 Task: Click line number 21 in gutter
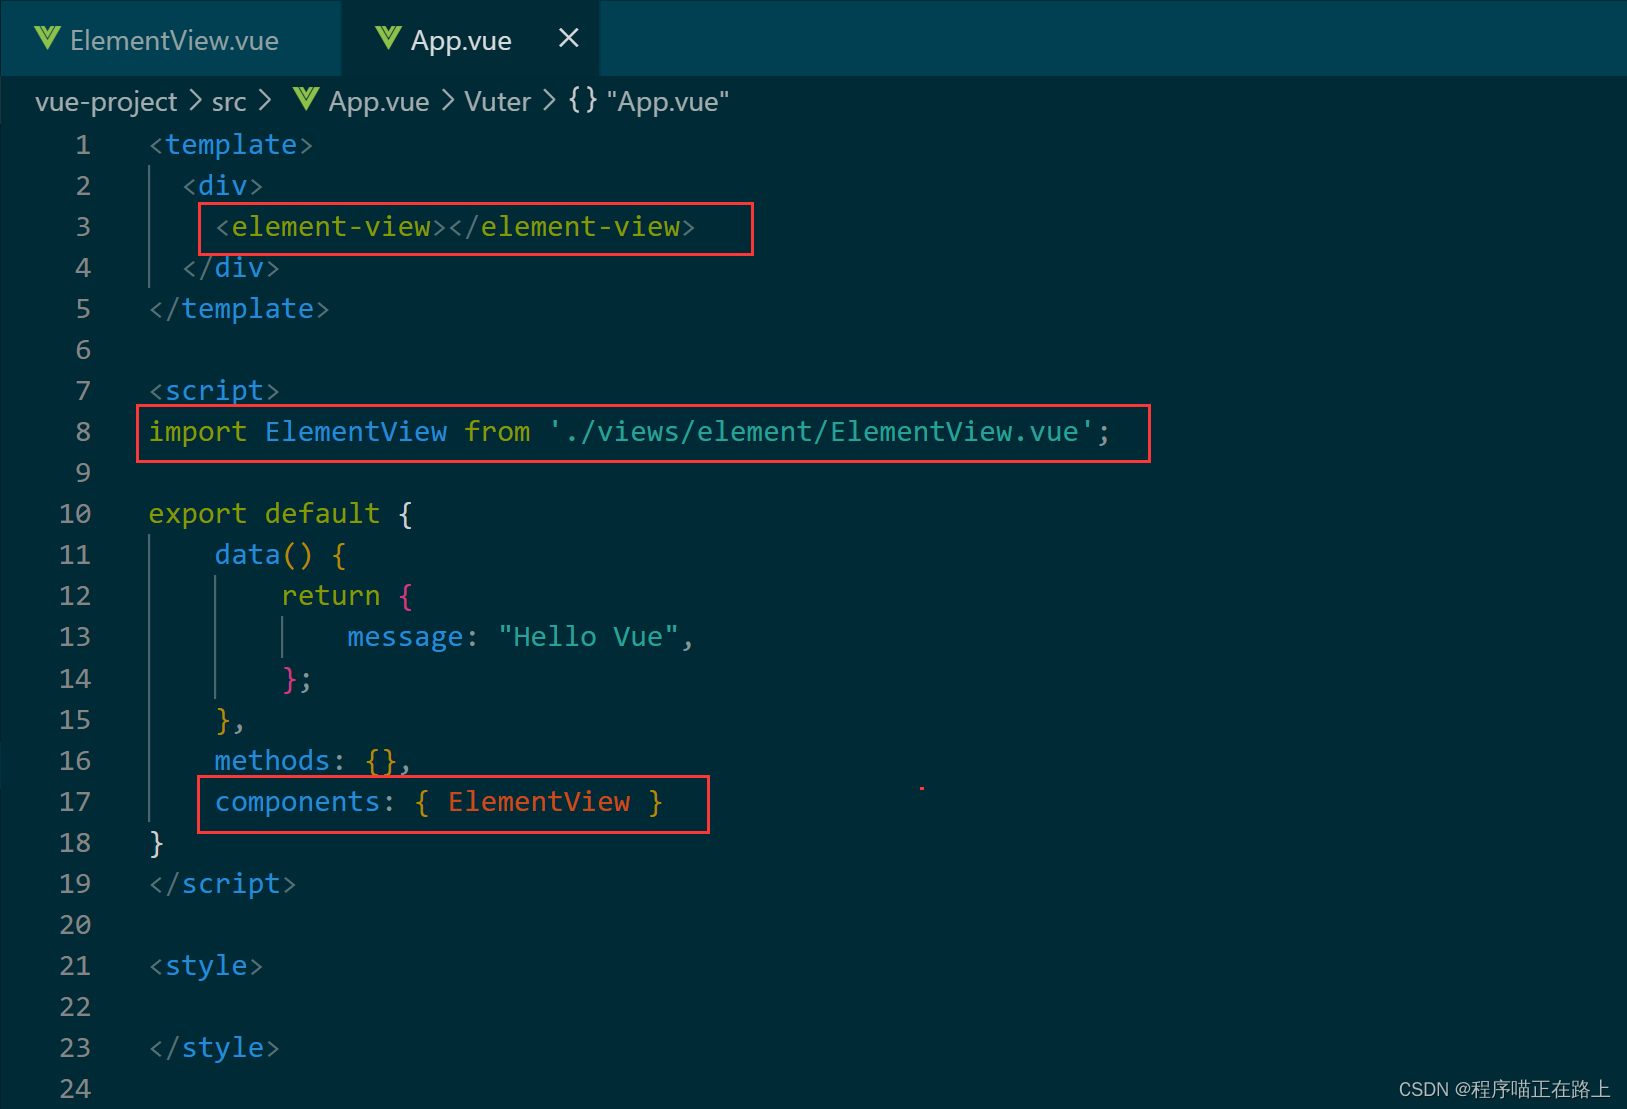[75, 966]
